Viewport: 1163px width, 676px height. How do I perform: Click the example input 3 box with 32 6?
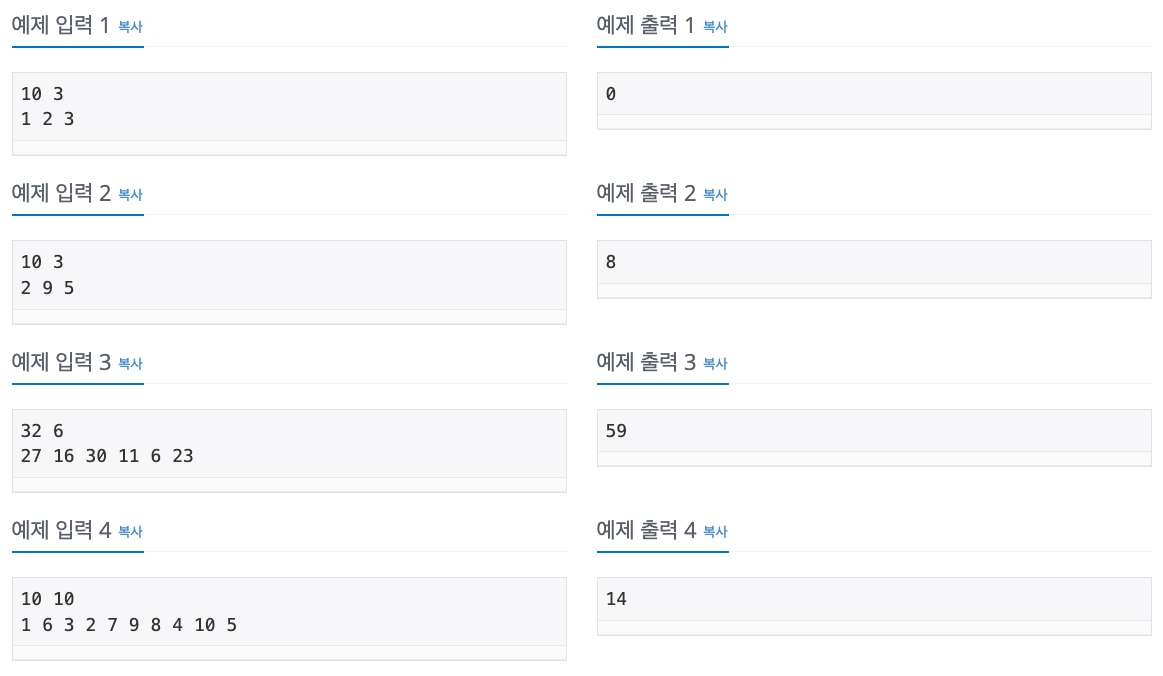pyautogui.click(x=289, y=450)
